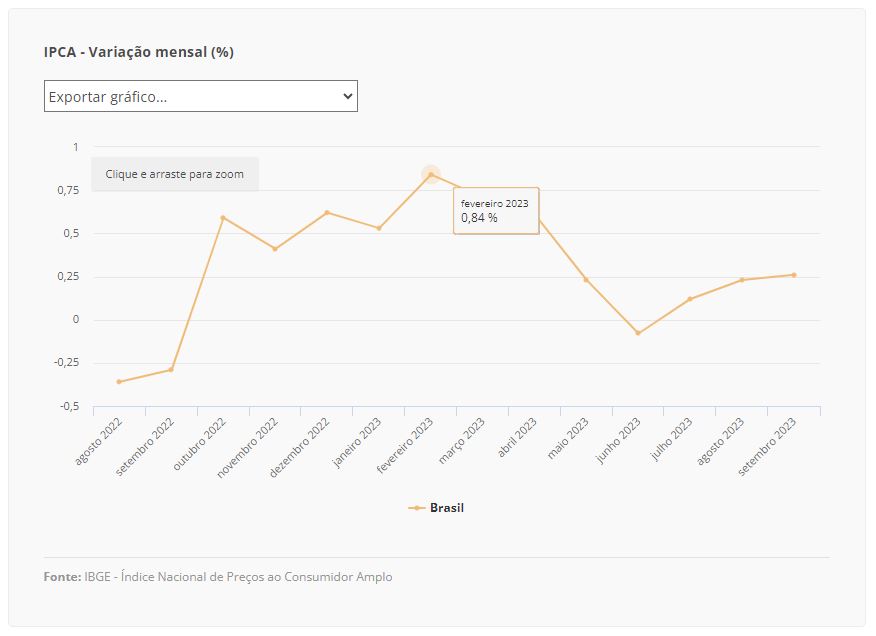The height and width of the screenshot is (636, 876).
Task: Click the "1" y-axis tick label
Action: click(x=75, y=147)
